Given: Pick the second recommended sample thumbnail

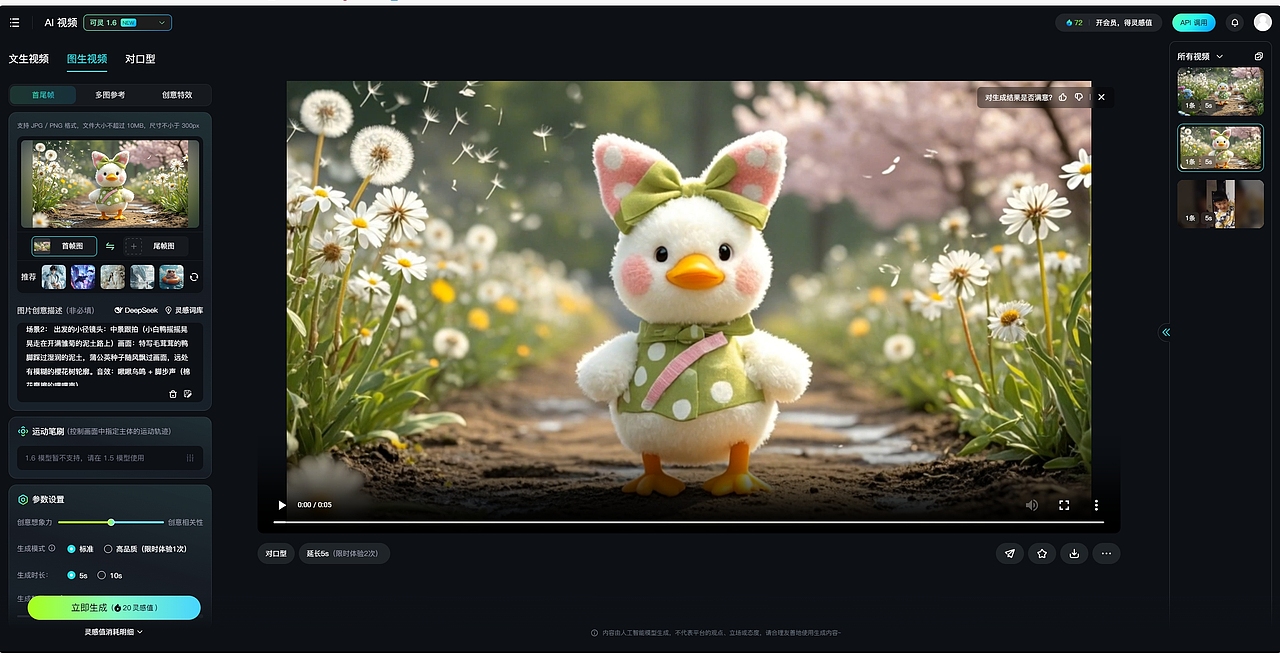Looking at the screenshot, I should tap(83, 277).
